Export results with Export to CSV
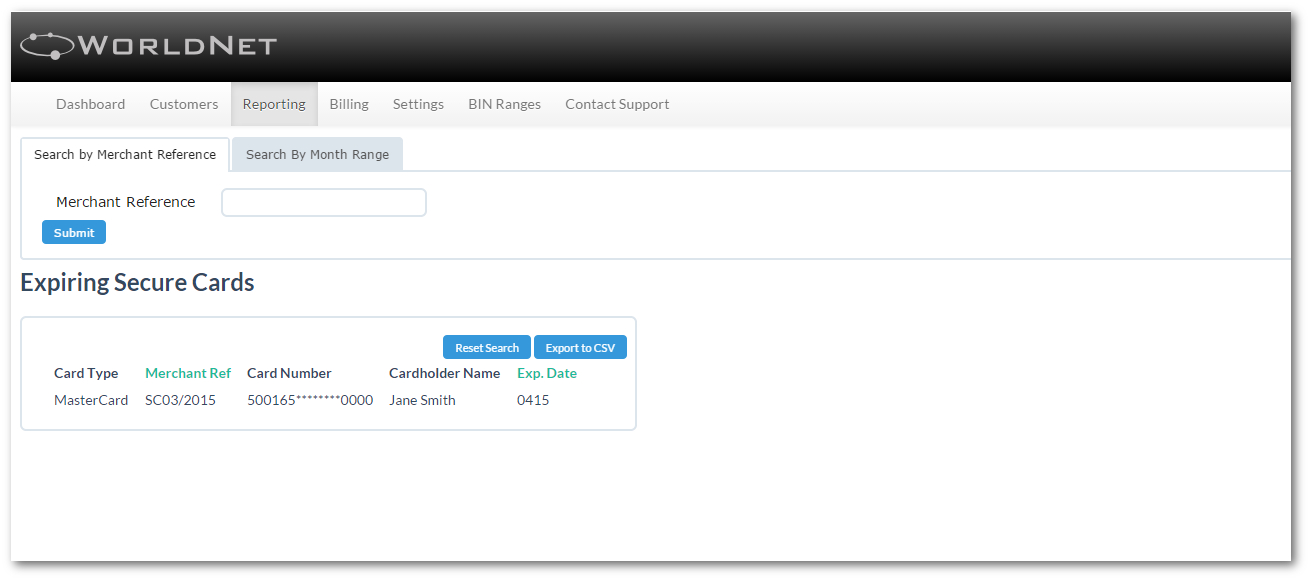Viewport: 1310px width, 580px height. point(580,348)
